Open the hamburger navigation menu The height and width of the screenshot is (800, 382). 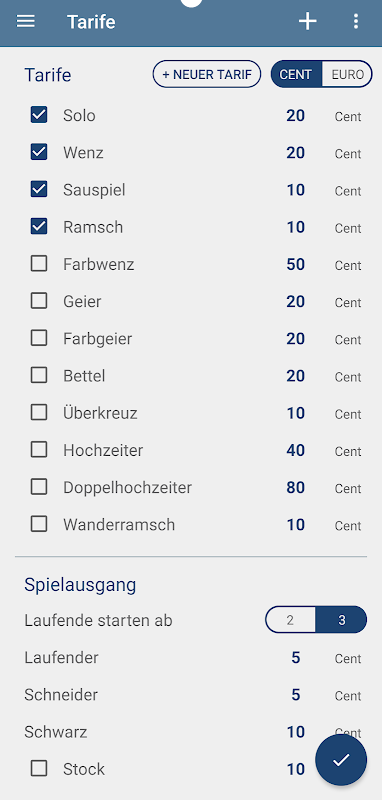[x=26, y=21]
